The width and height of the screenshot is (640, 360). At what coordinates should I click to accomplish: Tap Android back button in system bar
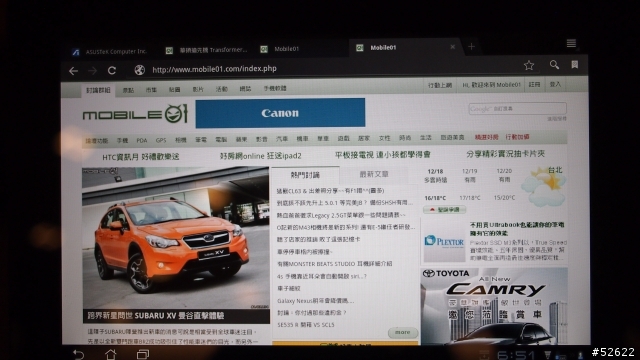pyautogui.click(x=78, y=354)
